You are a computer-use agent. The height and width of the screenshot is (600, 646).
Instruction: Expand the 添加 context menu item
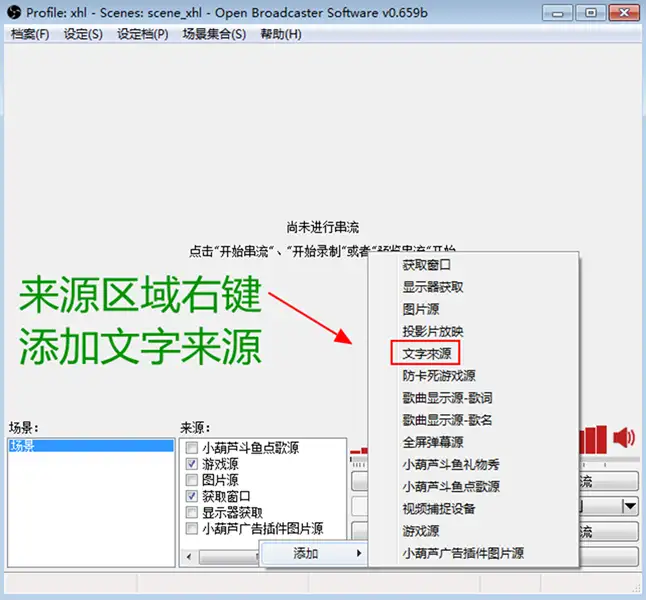click(313, 553)
